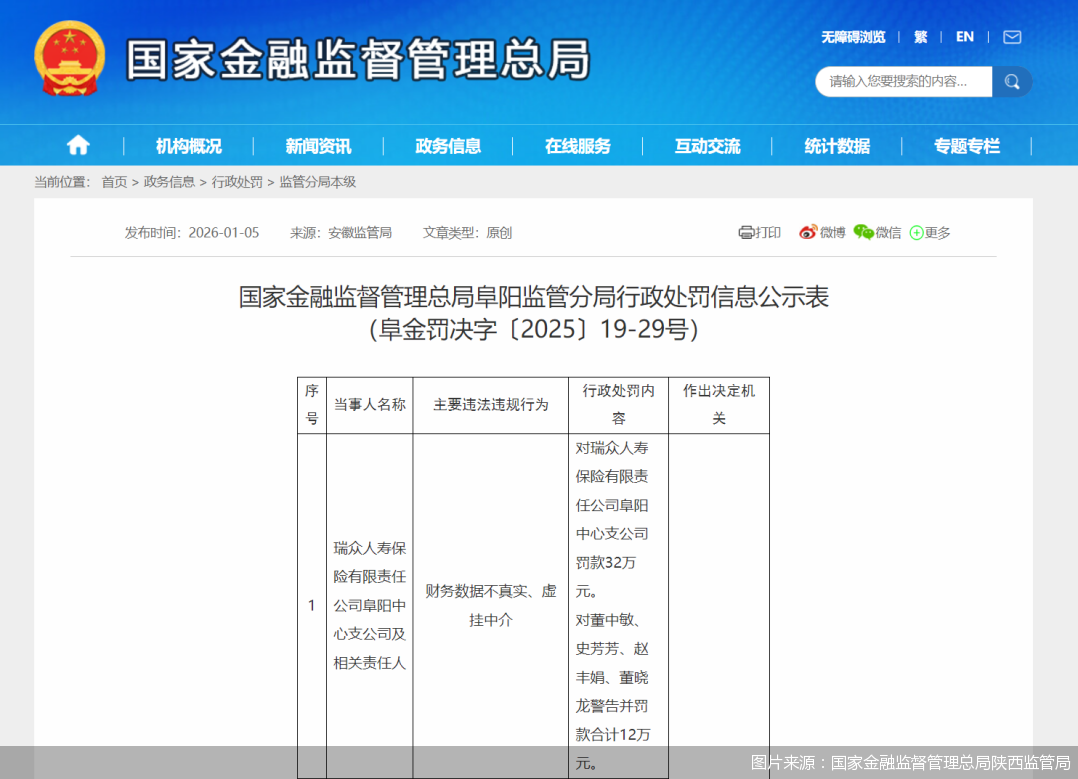Image resolution: width=1078 pixels, height=779 pixels.
Task: Switch site language to English via EN
Action: point(965,36)
